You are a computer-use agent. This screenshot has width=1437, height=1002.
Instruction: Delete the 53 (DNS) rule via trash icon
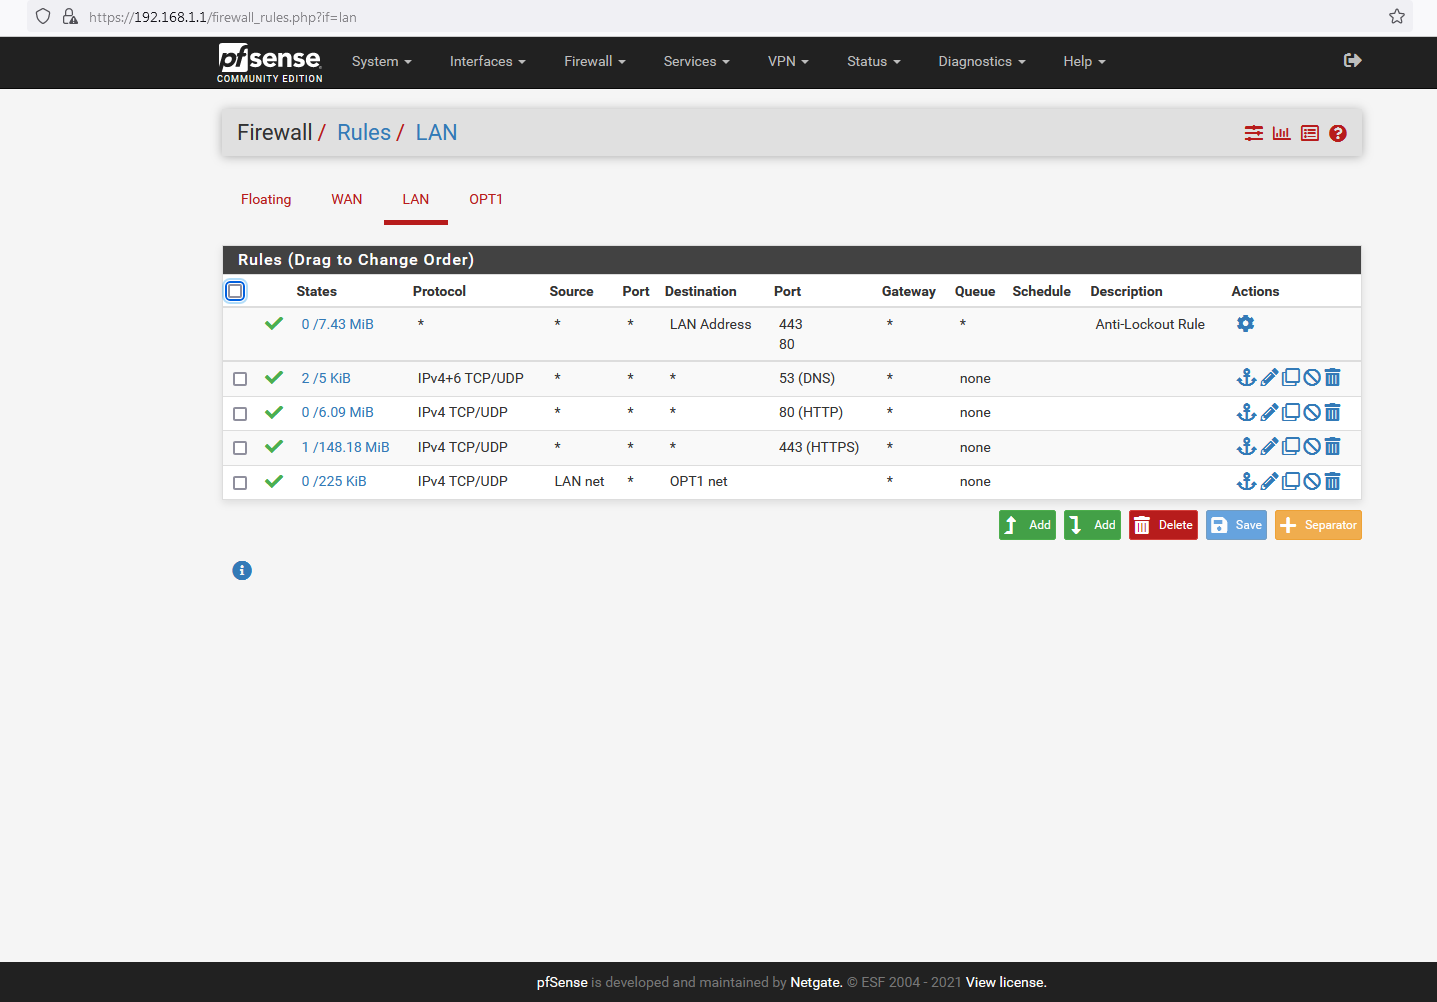pyautogui.click(x=1332, y=377)
